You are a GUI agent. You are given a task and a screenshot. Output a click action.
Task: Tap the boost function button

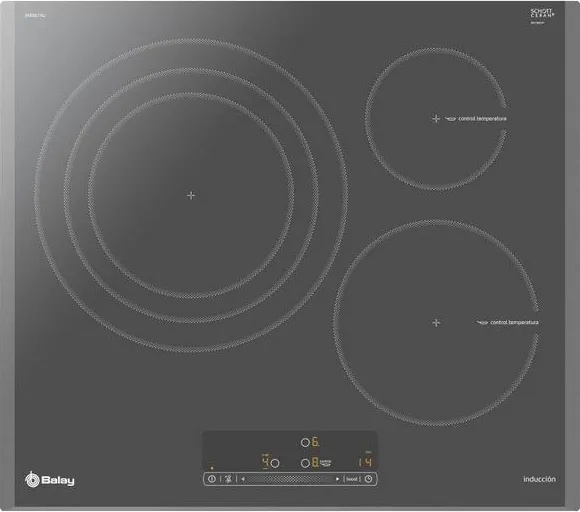click(x=352, y=479)
